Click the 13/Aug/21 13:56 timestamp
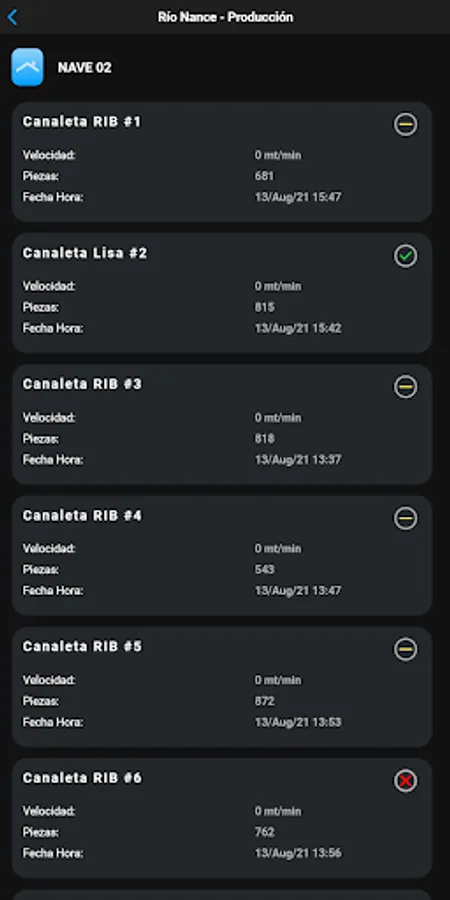 coord(298,853)
